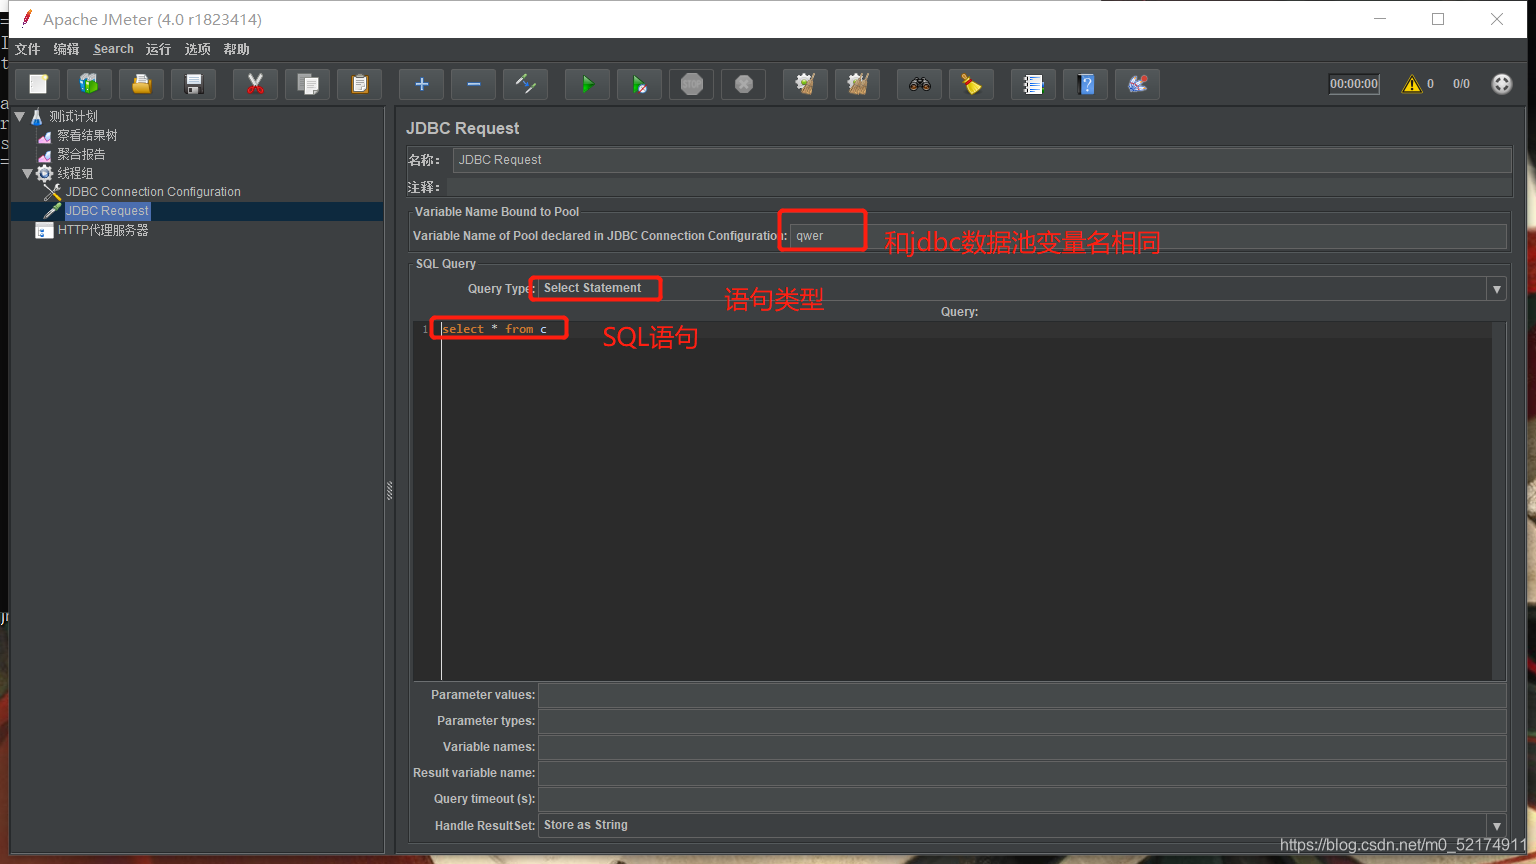Click the Stop test toolbar icon

tap(691, 84)
